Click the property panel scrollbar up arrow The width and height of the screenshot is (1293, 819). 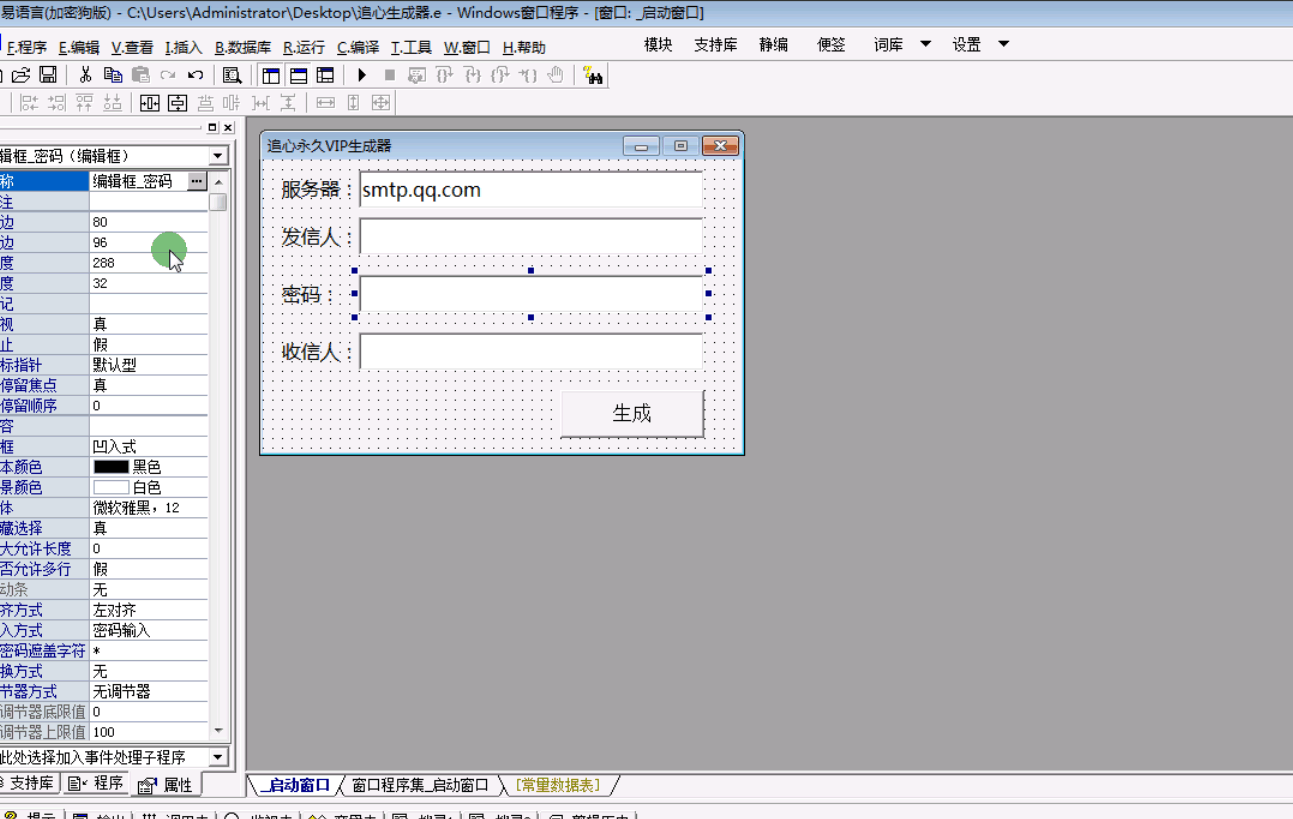218,182
